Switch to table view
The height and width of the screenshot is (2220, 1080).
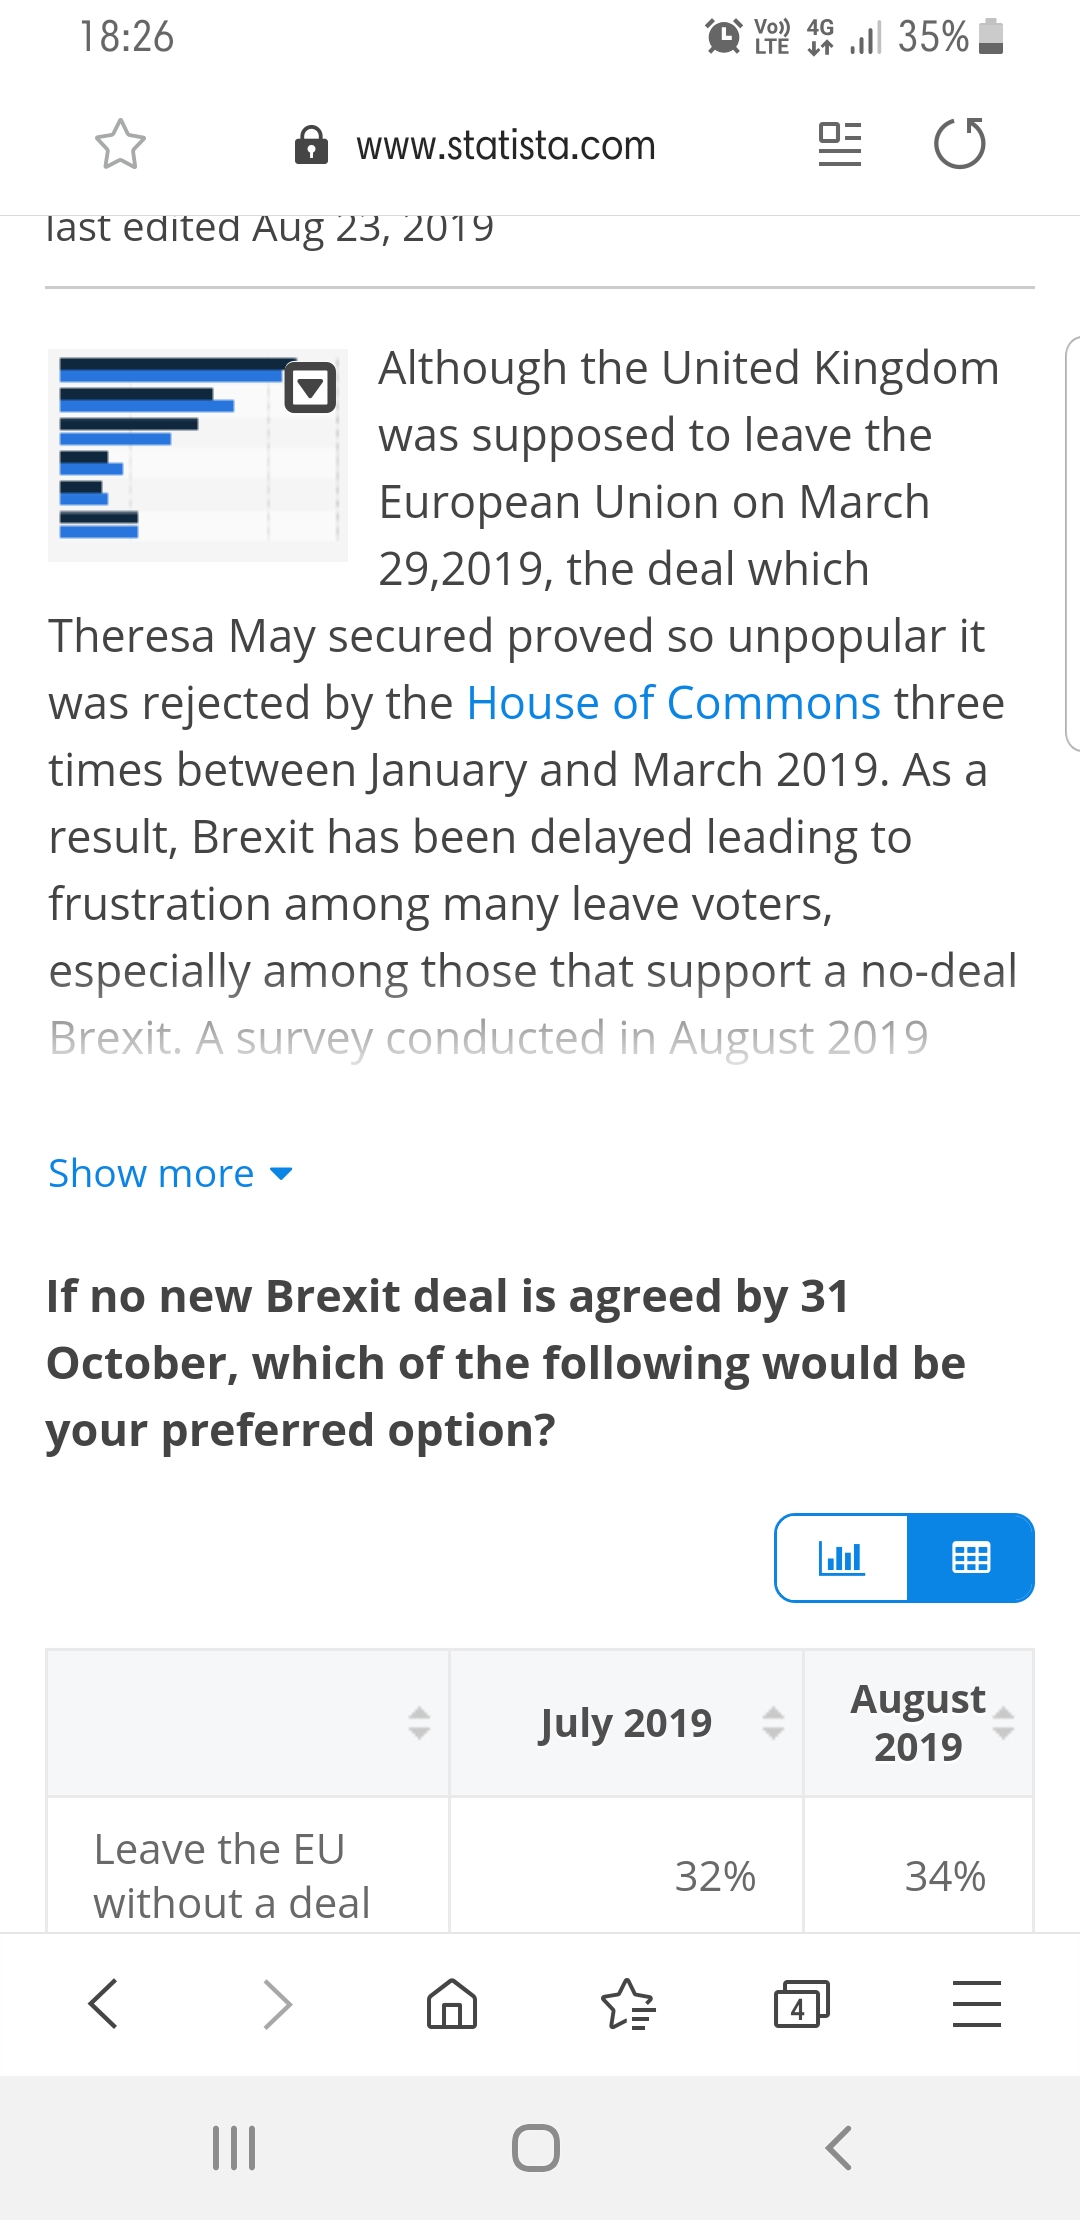pos(971,1558)
